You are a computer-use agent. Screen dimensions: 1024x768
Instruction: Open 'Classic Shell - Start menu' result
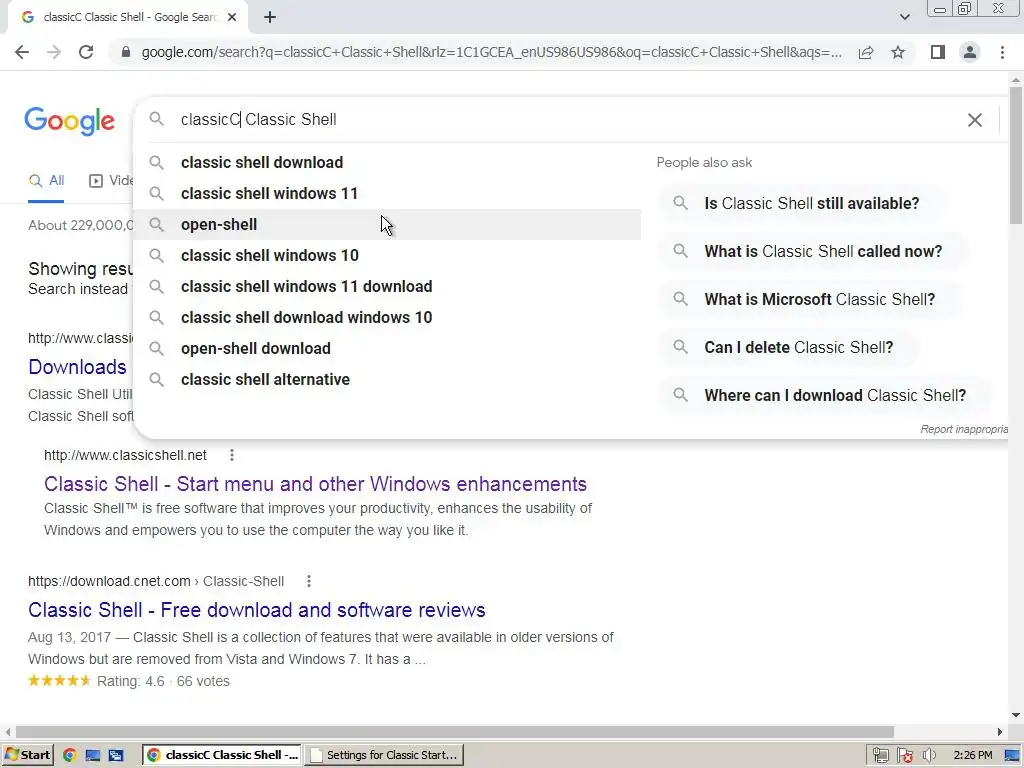(315, 484)
